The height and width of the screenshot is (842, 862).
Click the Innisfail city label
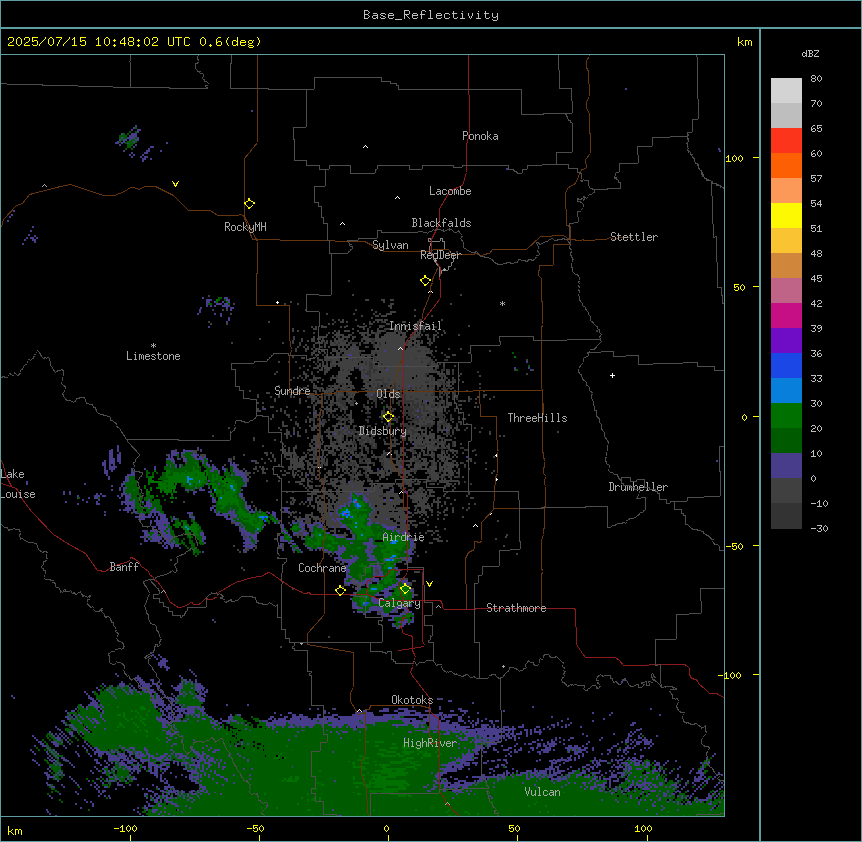tap(415, 326)
